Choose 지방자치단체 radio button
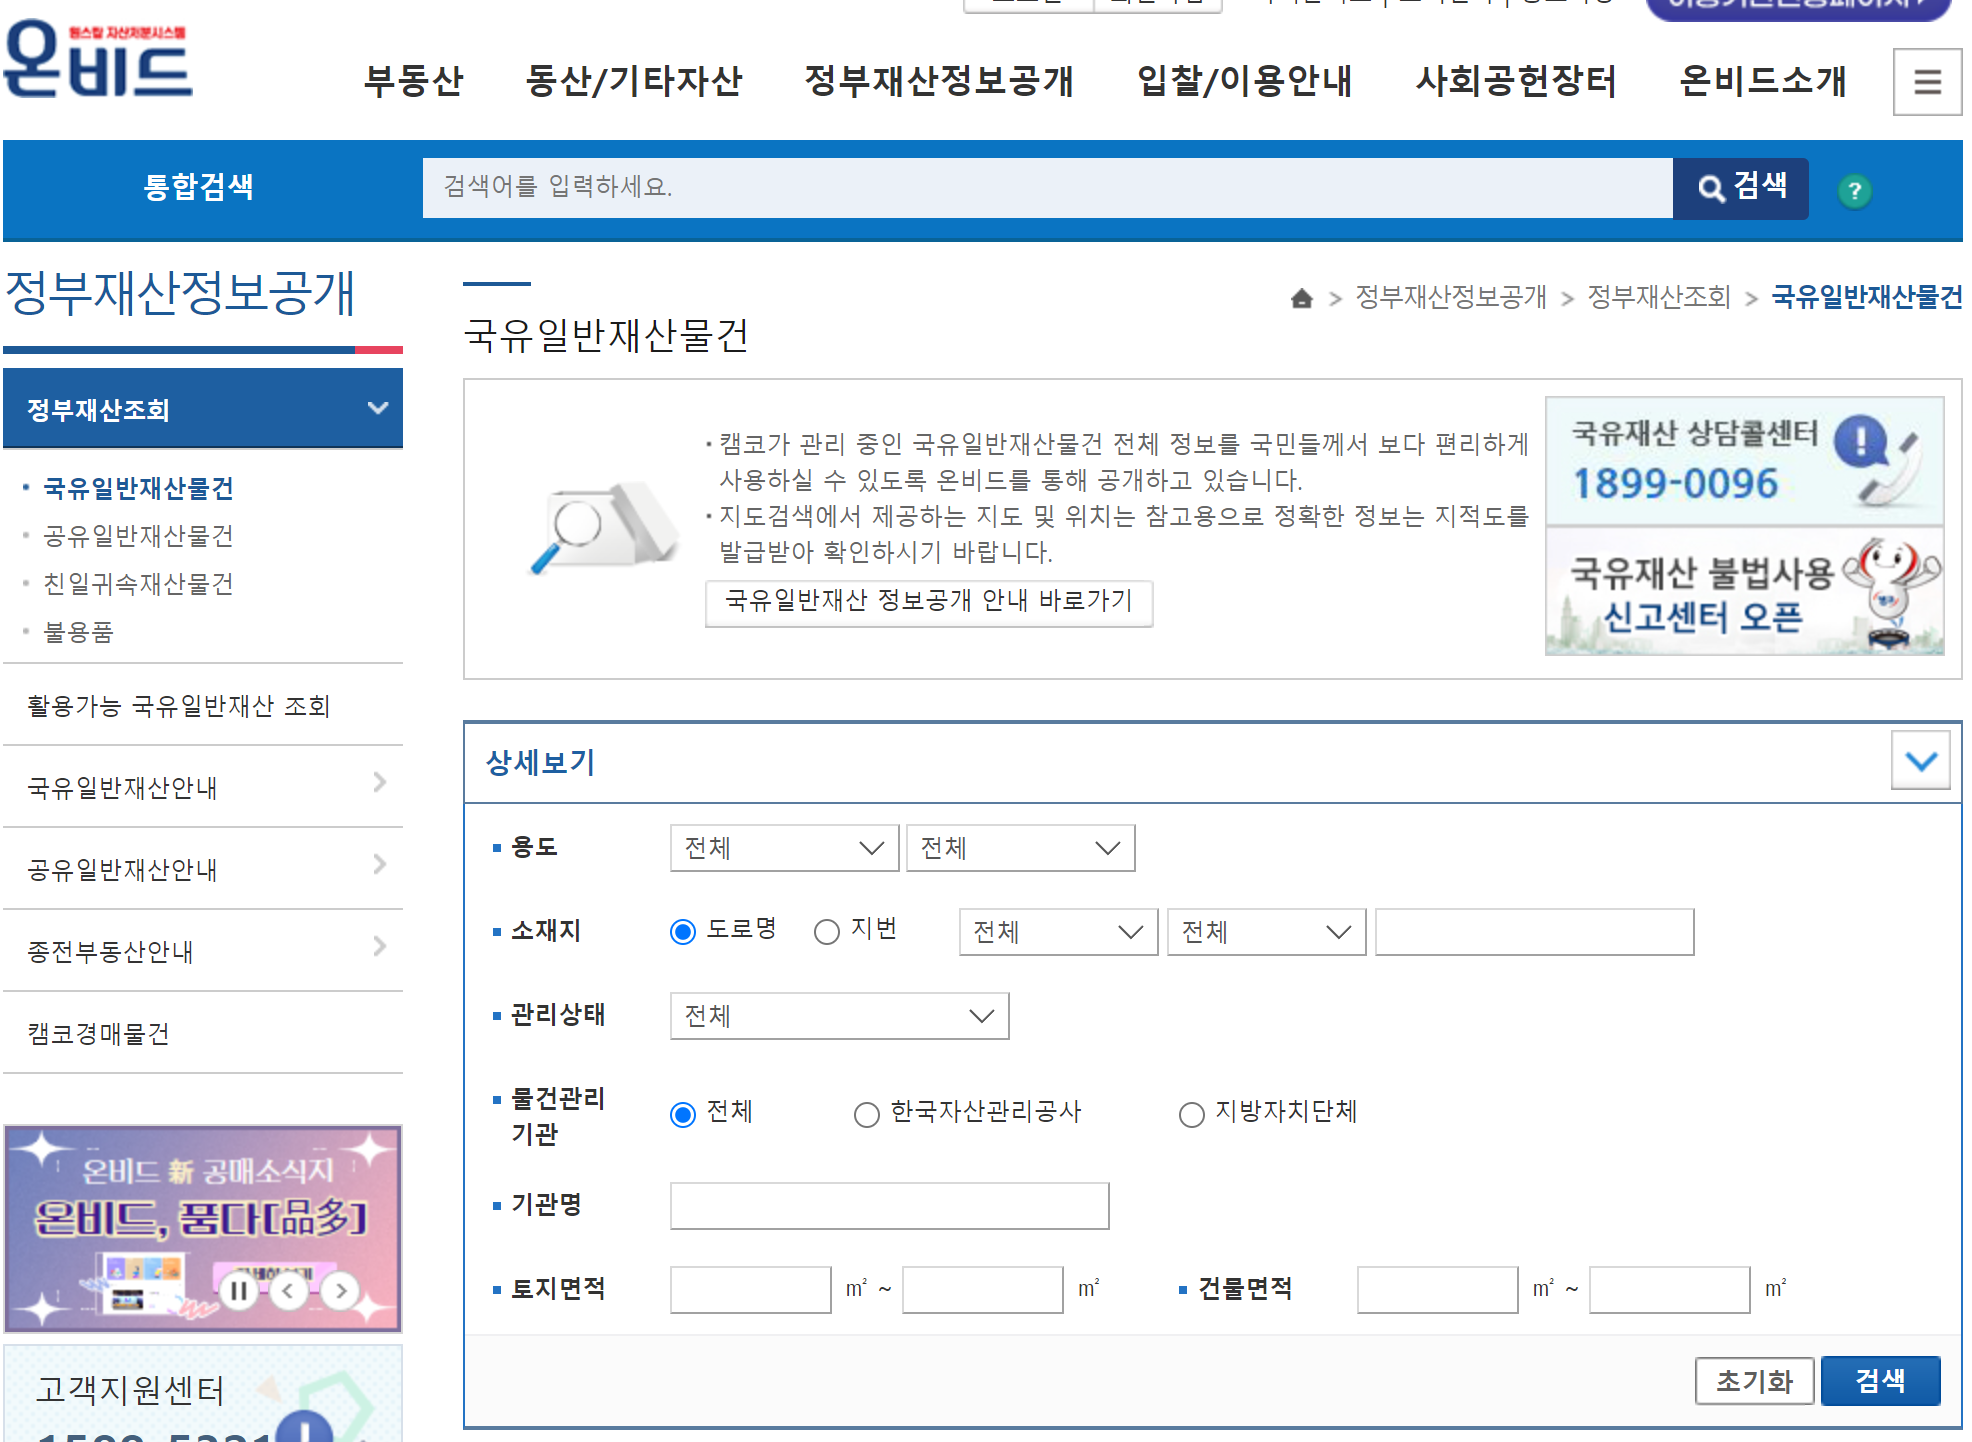This screenshot has width=1972, height=1442. coord(1191,1114)
